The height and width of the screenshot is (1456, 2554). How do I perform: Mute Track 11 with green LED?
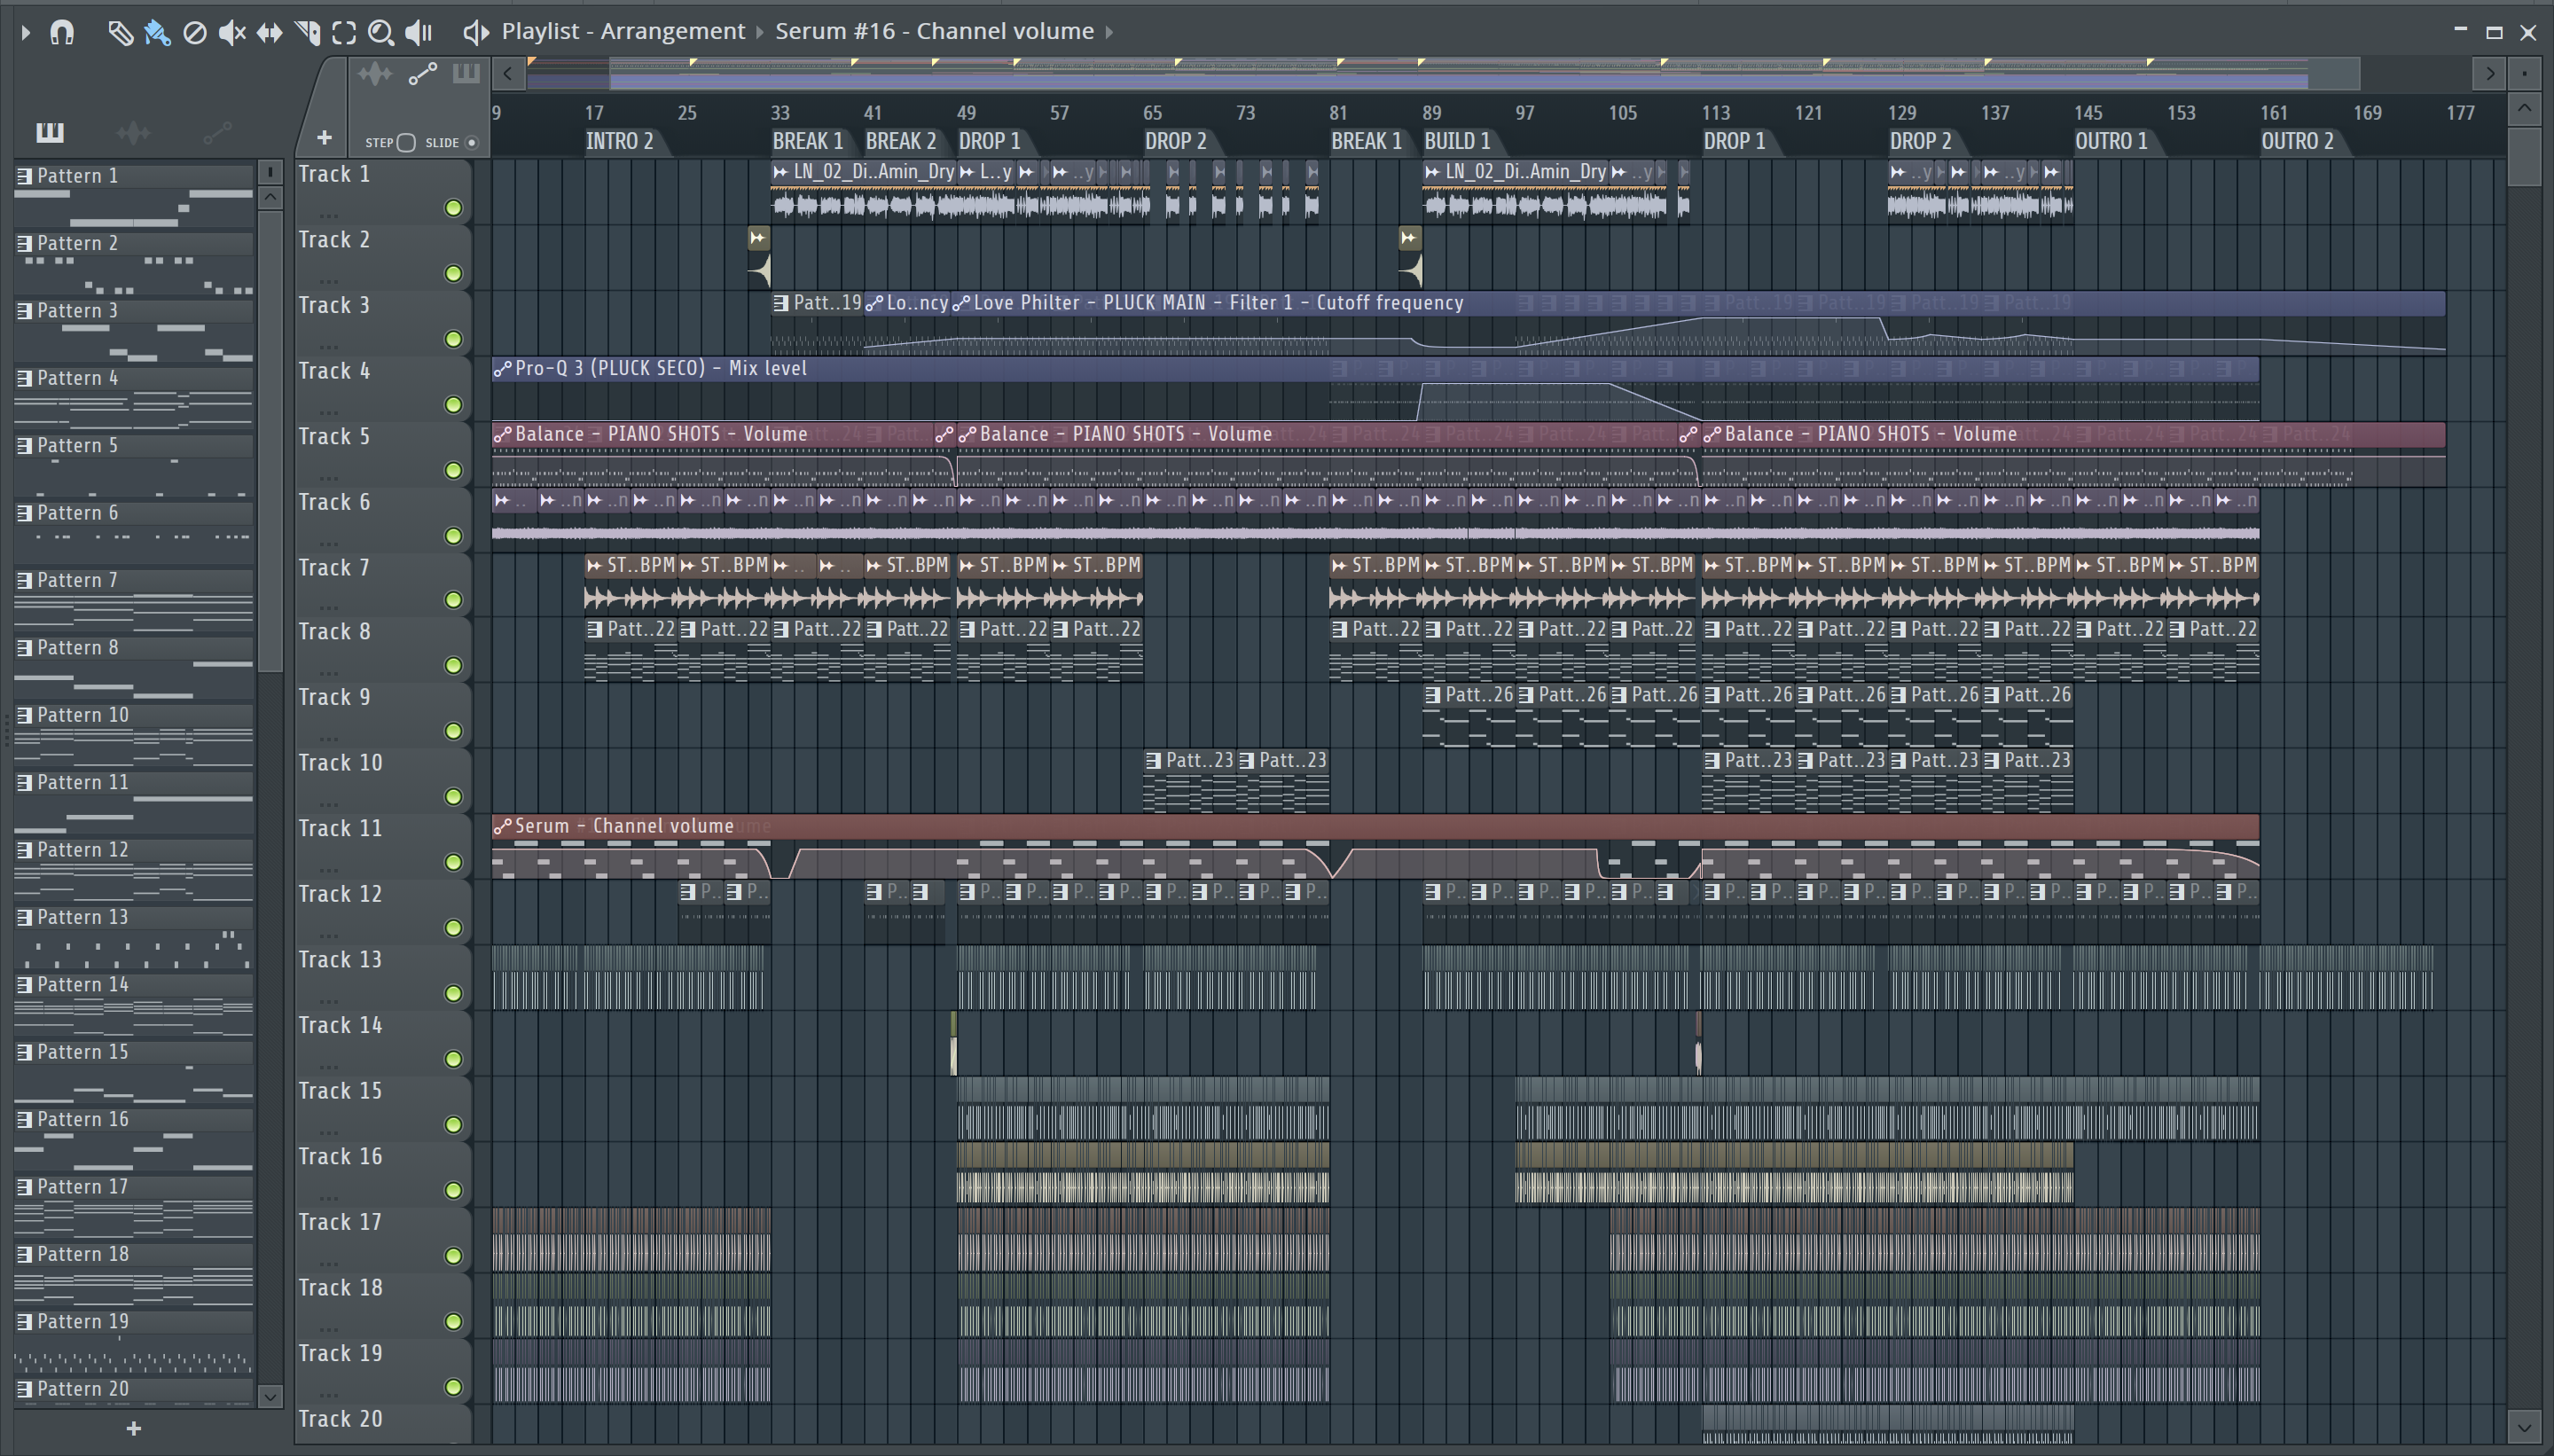tap(454, 862)
